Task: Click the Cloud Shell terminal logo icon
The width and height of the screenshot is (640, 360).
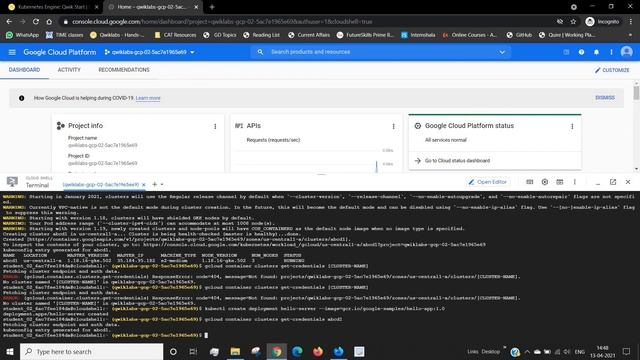Action: [12, 182]
